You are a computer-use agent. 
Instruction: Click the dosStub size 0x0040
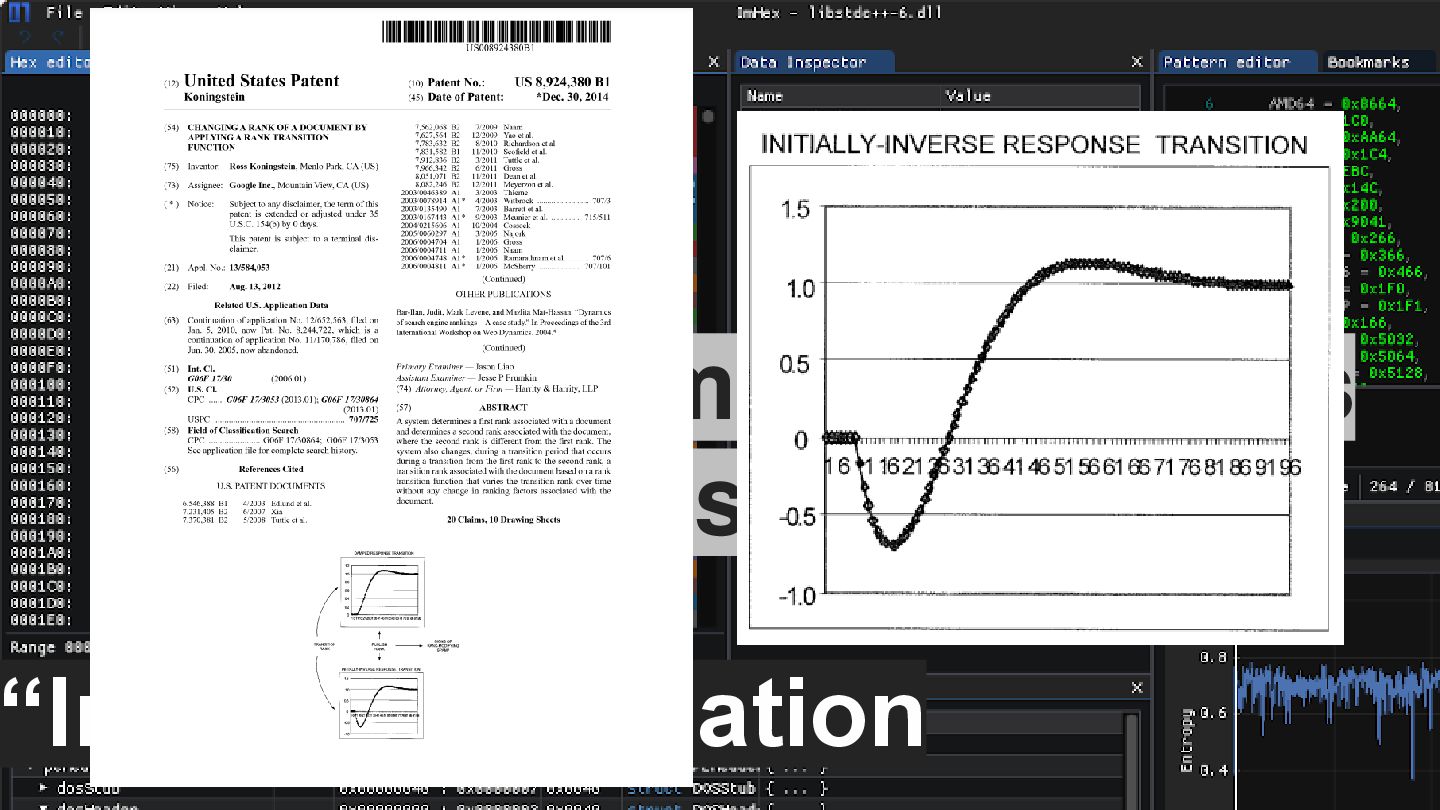click(x=571, y=788)
